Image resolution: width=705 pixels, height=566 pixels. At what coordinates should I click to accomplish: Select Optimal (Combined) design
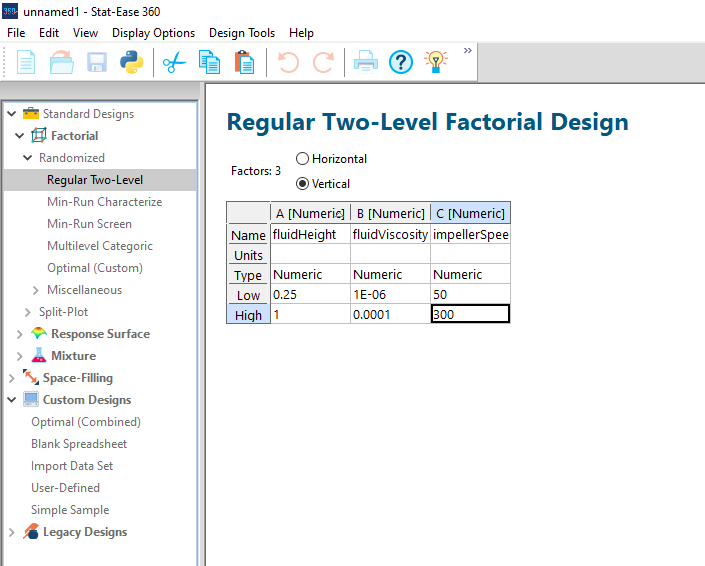point(86,422)
